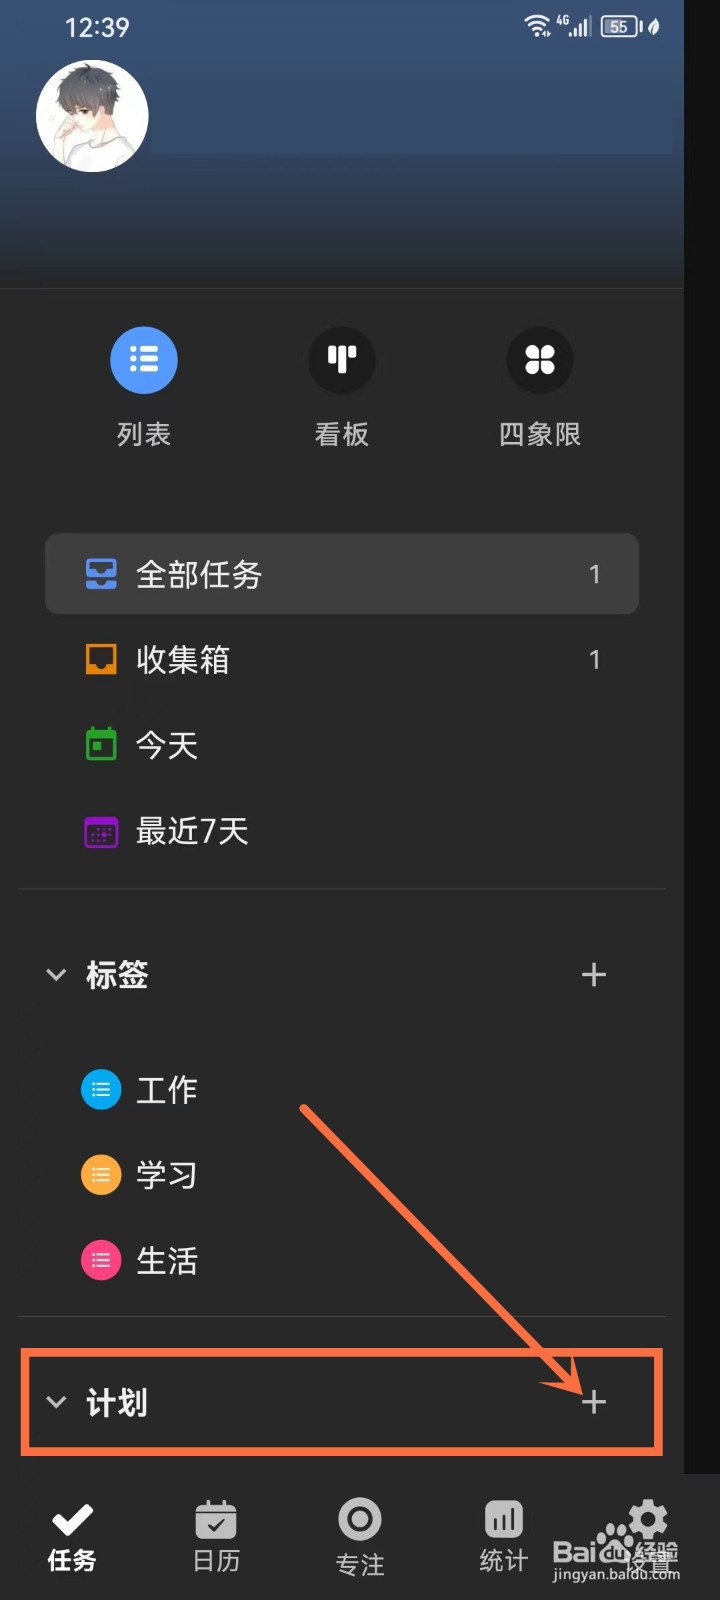Switch to the 日历 calendar tab
Image resolution: width=720 pixels, height=1600 pixels.
pos(216,1537)
